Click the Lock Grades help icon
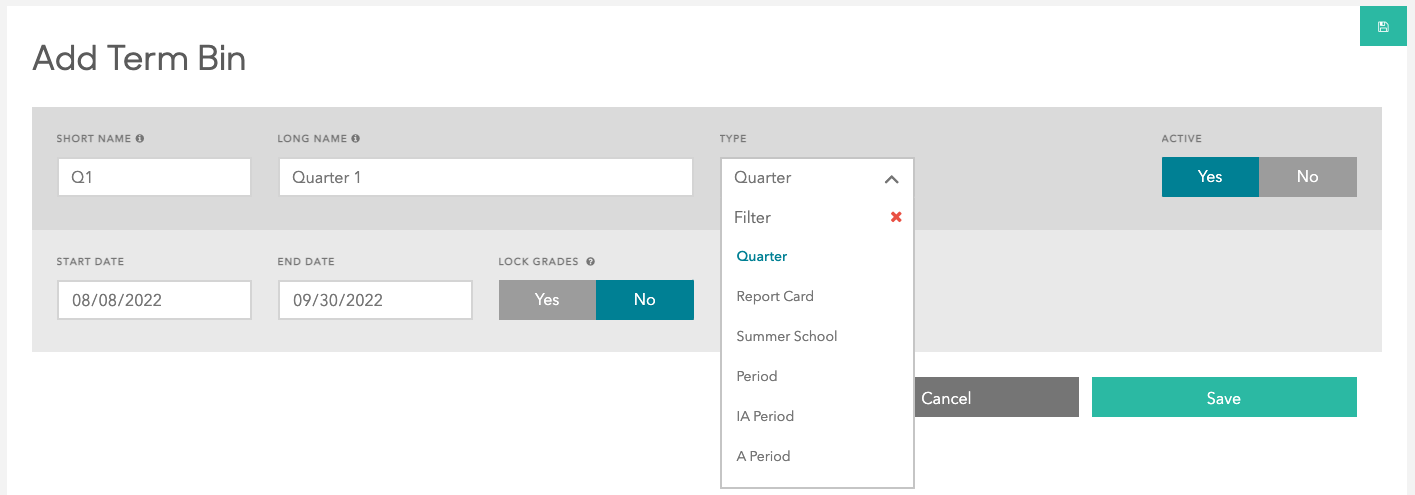The width and height of the screenshot is (1415, 495). pyautogui.click(x=590, y=262)
